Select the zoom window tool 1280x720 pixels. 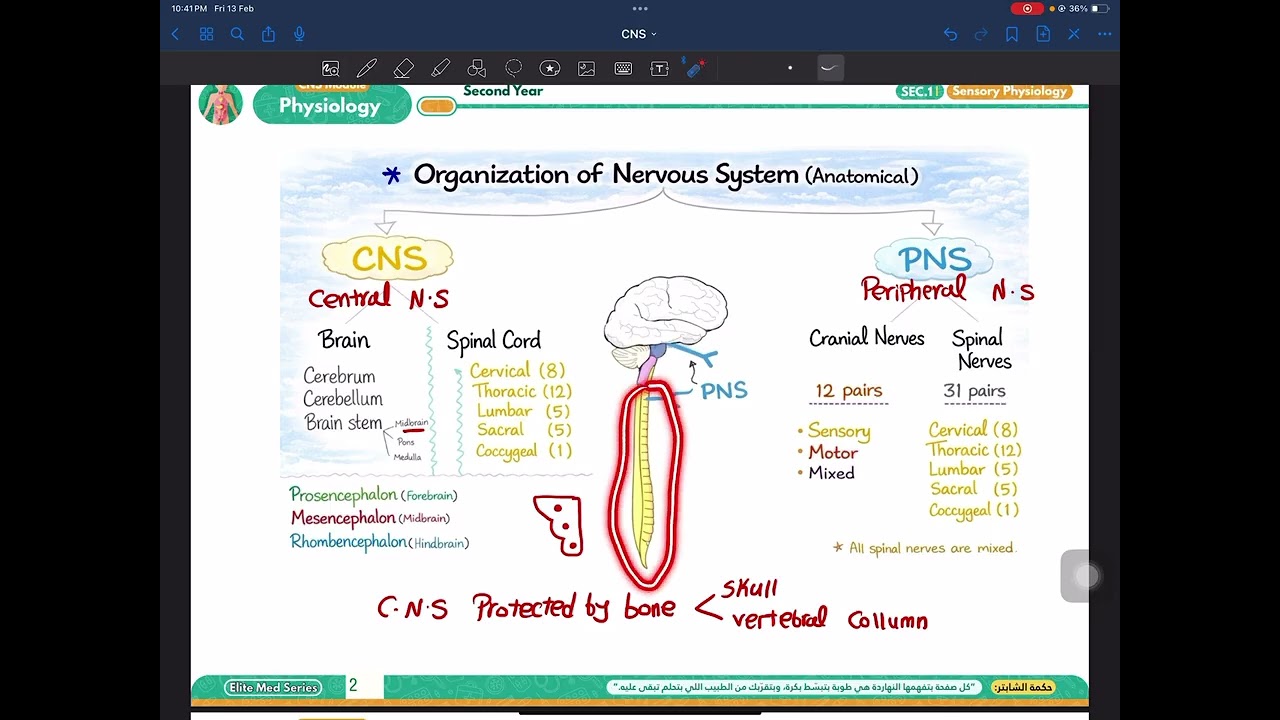(x=330, y=69)
